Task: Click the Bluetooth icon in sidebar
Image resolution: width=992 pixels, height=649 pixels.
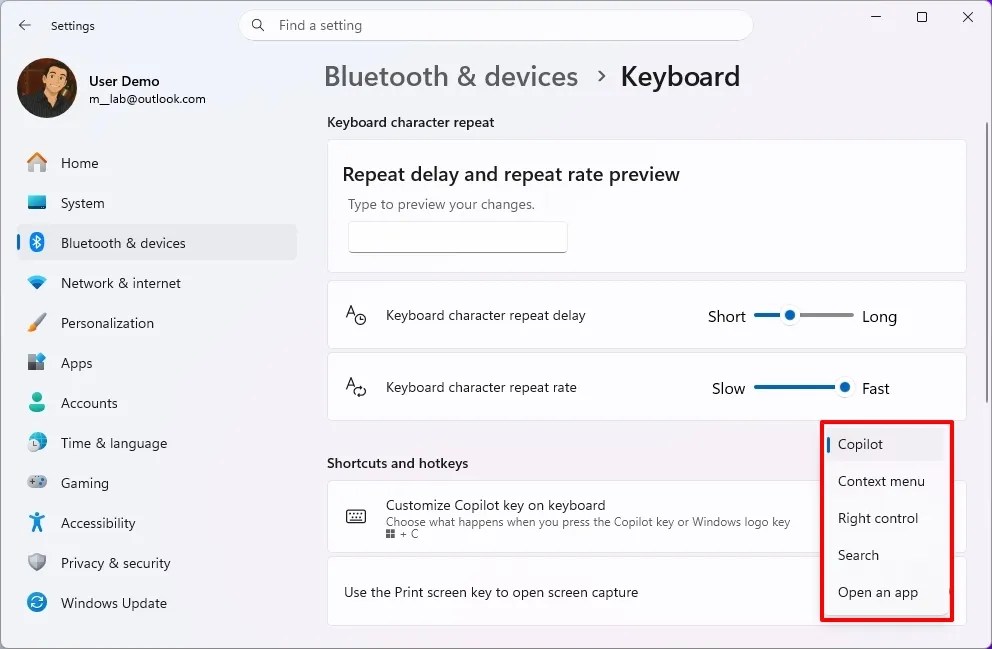Action: pos(37,242)
